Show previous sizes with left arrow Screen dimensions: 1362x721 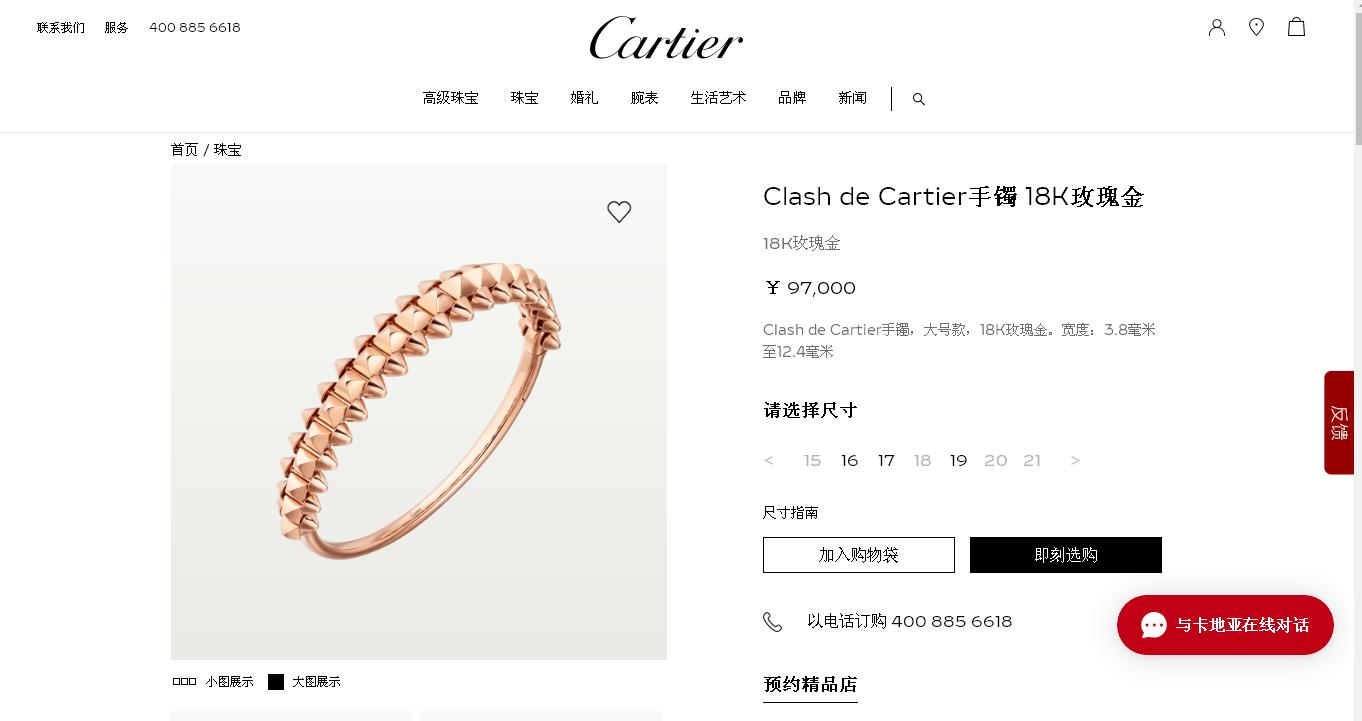769,461
